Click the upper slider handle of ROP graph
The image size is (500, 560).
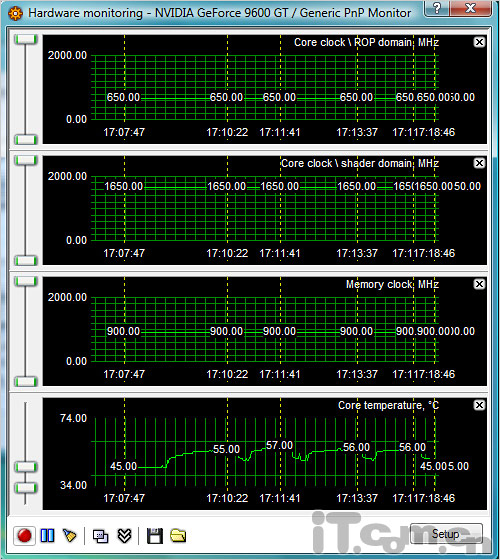point(26,39)
